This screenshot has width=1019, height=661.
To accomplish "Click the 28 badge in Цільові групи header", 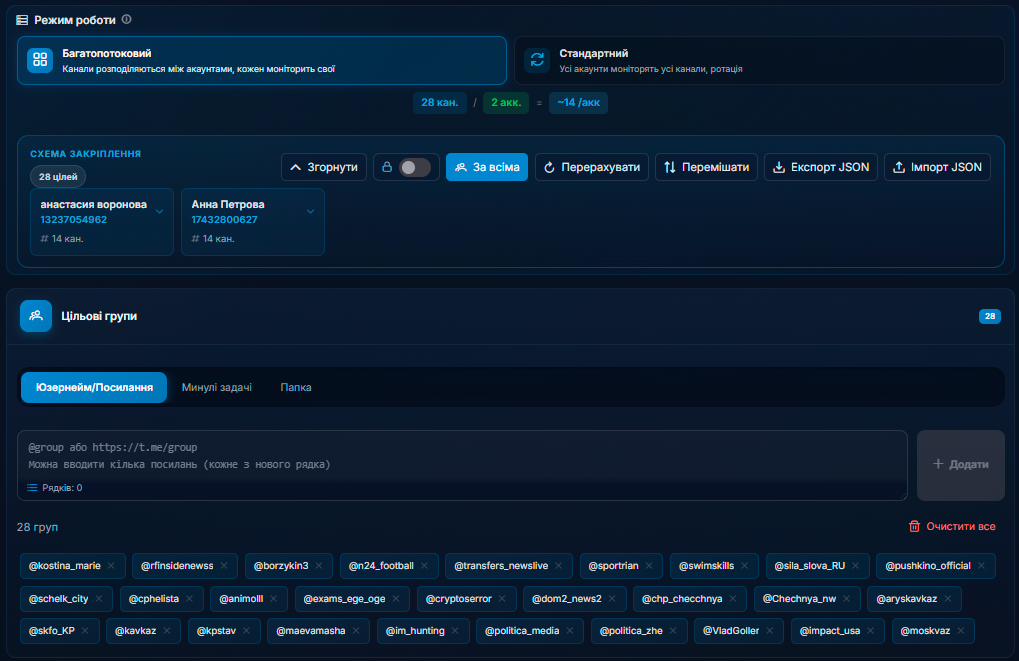I will [x=990, y=316].
